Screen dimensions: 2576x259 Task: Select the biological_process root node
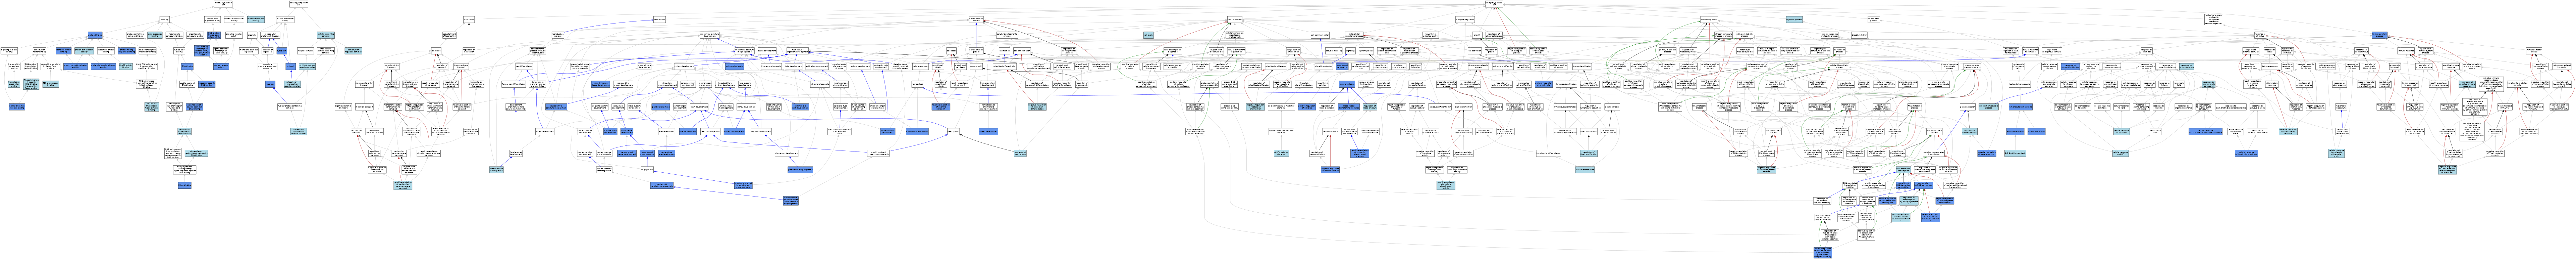[x=1494, y=4]
